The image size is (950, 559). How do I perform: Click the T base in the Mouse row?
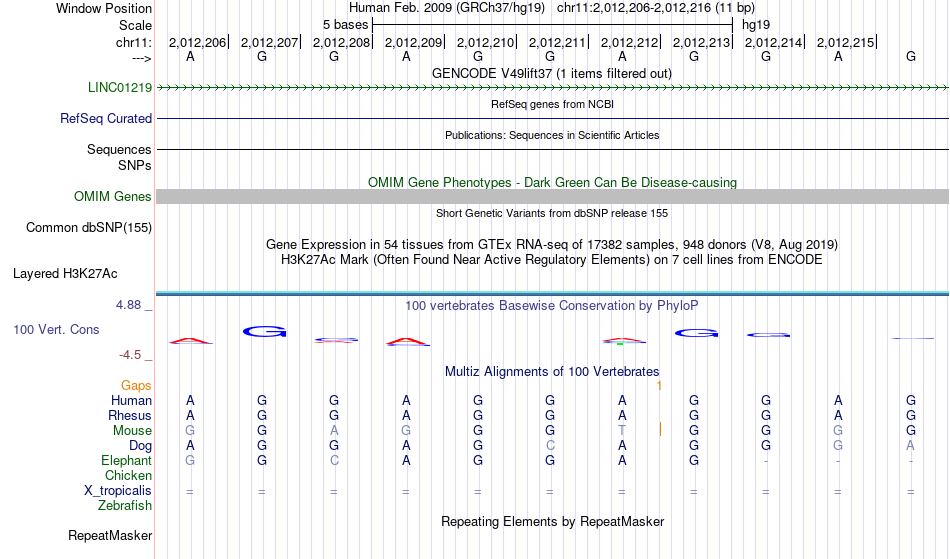pos(622,431)
